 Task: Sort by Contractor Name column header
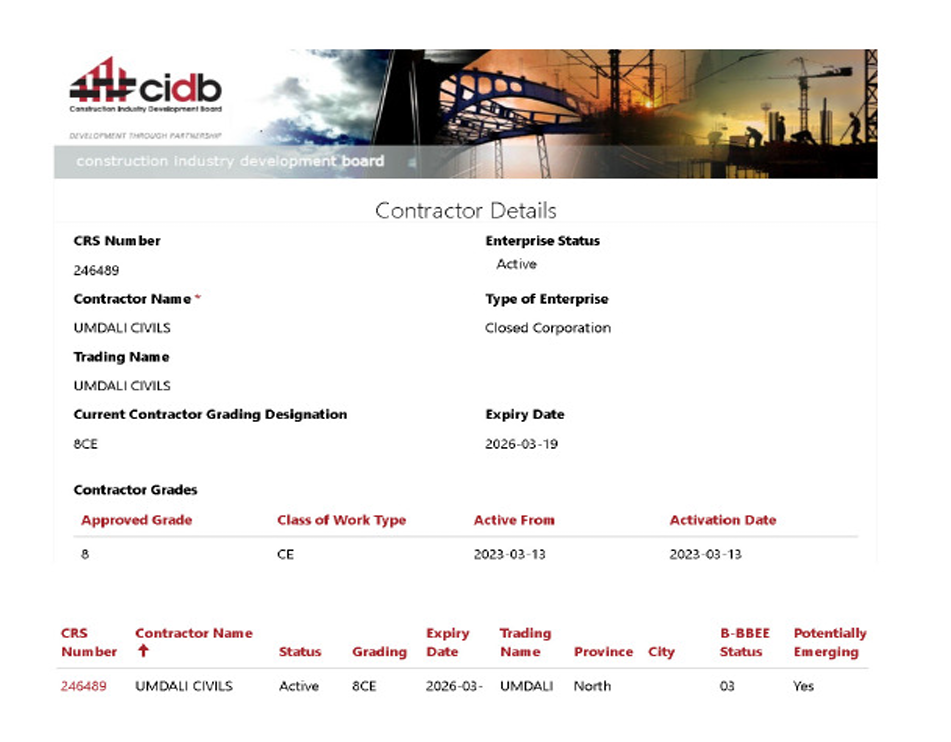click(x=193, y=633)
